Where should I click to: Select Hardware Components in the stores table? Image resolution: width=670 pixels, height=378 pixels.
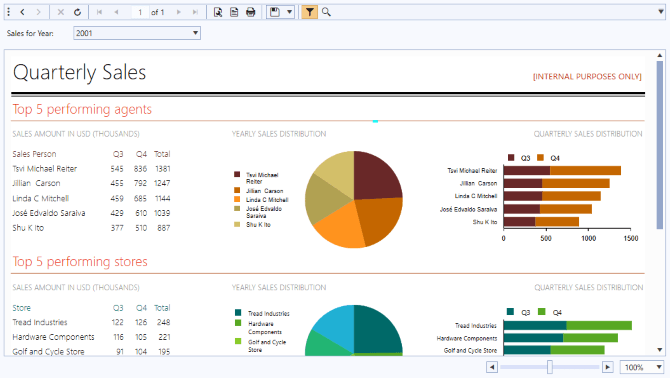53,337
